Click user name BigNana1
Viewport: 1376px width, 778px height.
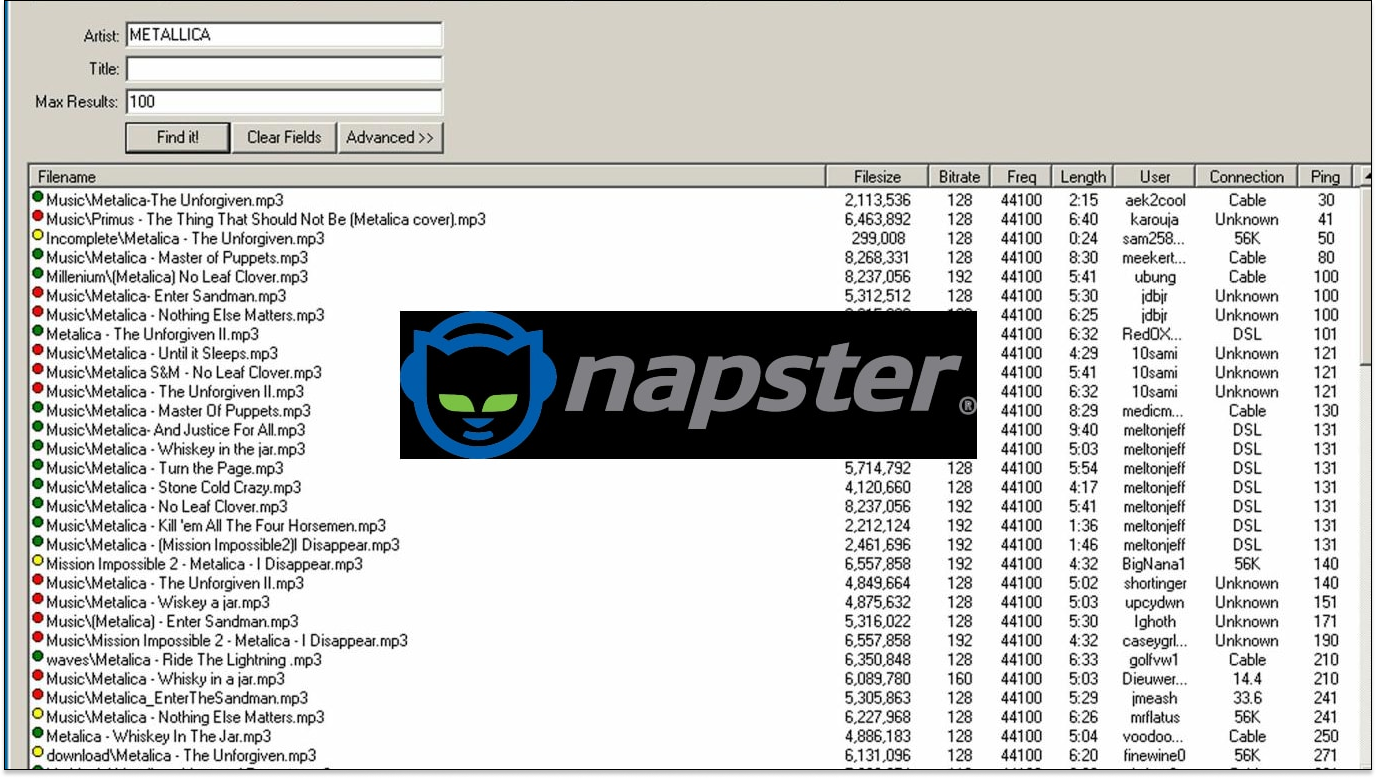point(1154,564)
